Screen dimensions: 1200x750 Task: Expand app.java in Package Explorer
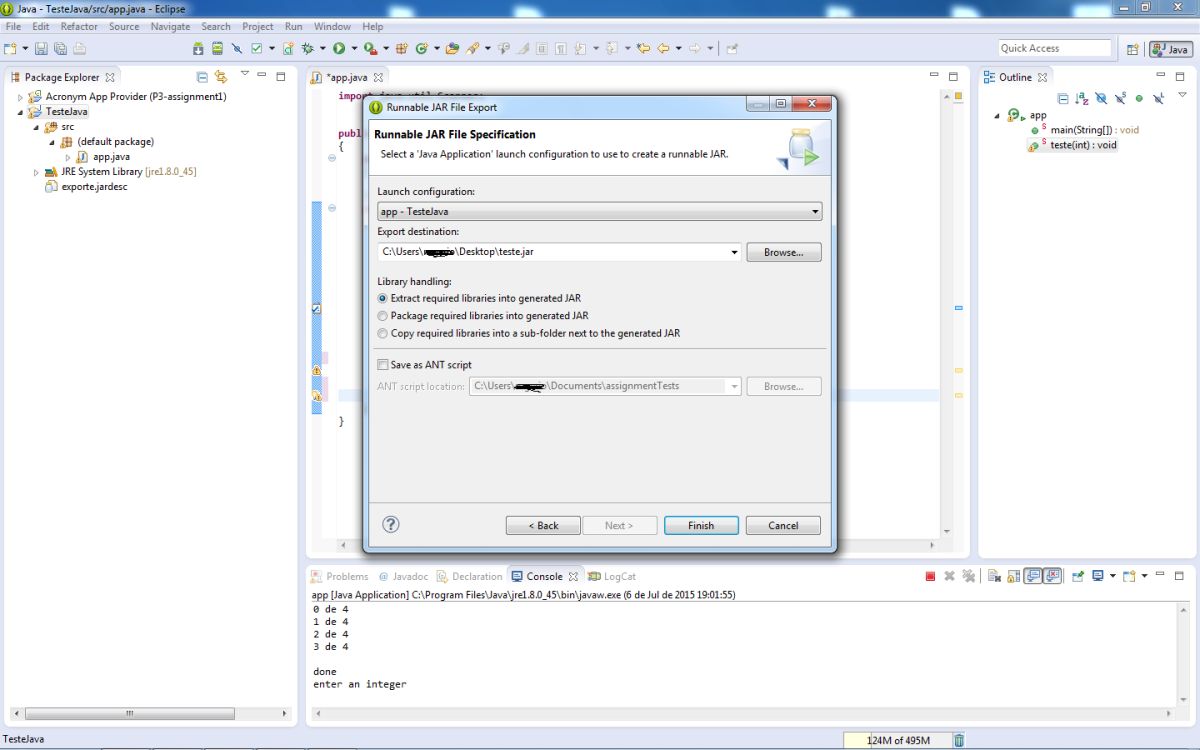pyautogui.click(x=69, y=157)
